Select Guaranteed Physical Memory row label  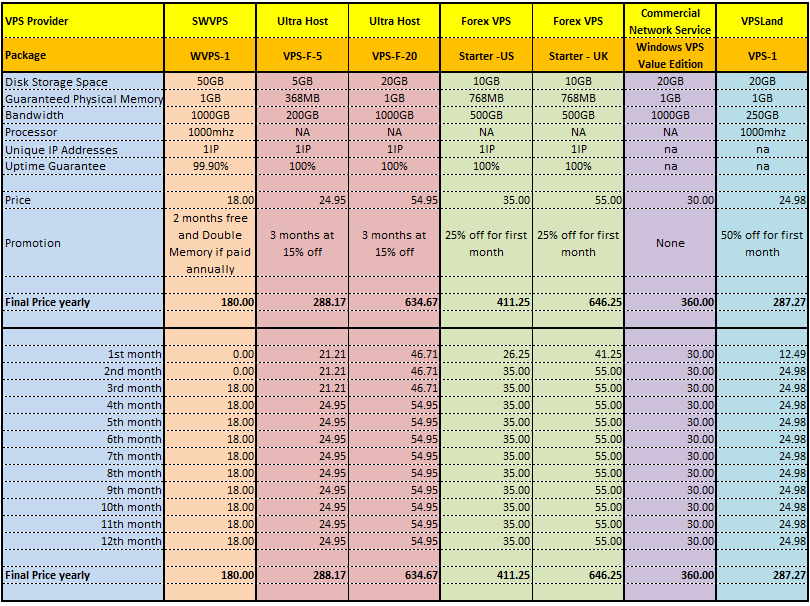click(x=83, y=99)
